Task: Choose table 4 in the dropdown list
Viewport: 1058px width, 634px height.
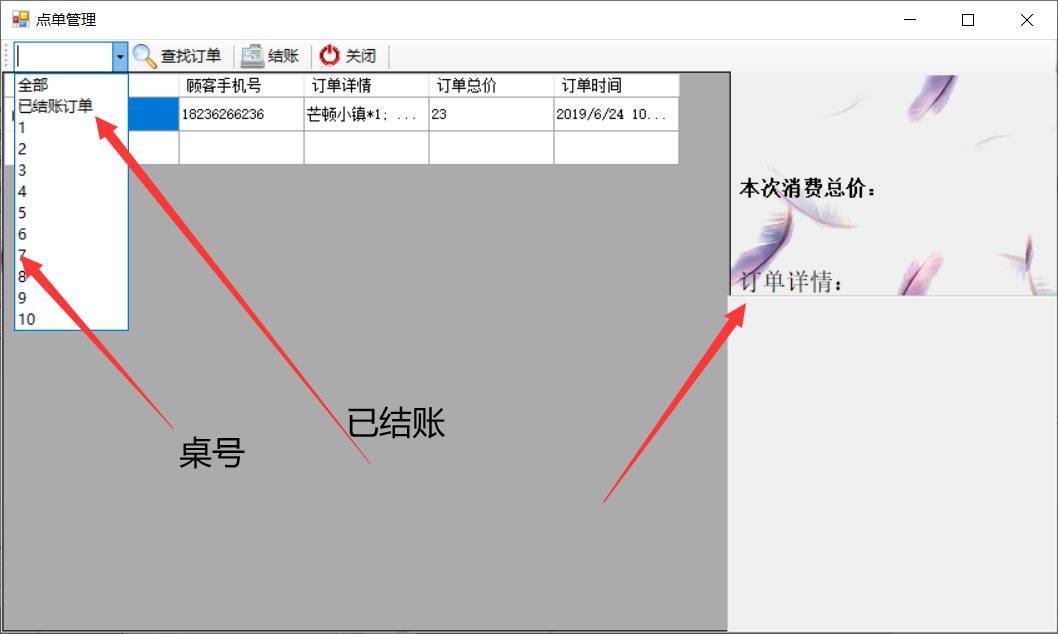Action: (71, 192)
